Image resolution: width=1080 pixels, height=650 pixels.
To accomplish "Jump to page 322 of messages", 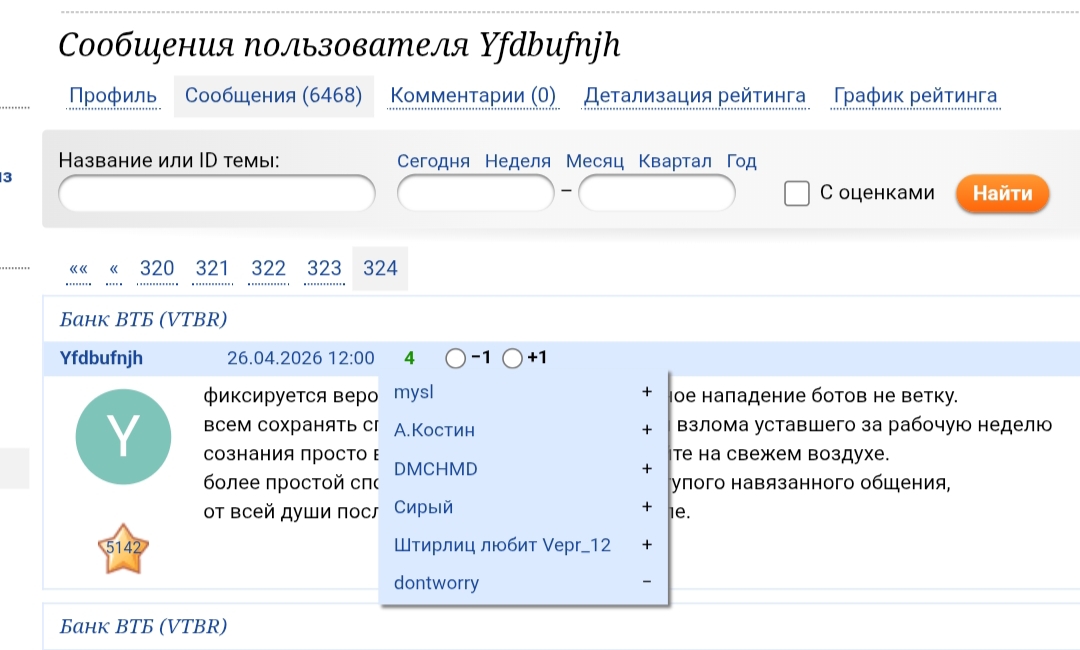I will pos(268,269).
